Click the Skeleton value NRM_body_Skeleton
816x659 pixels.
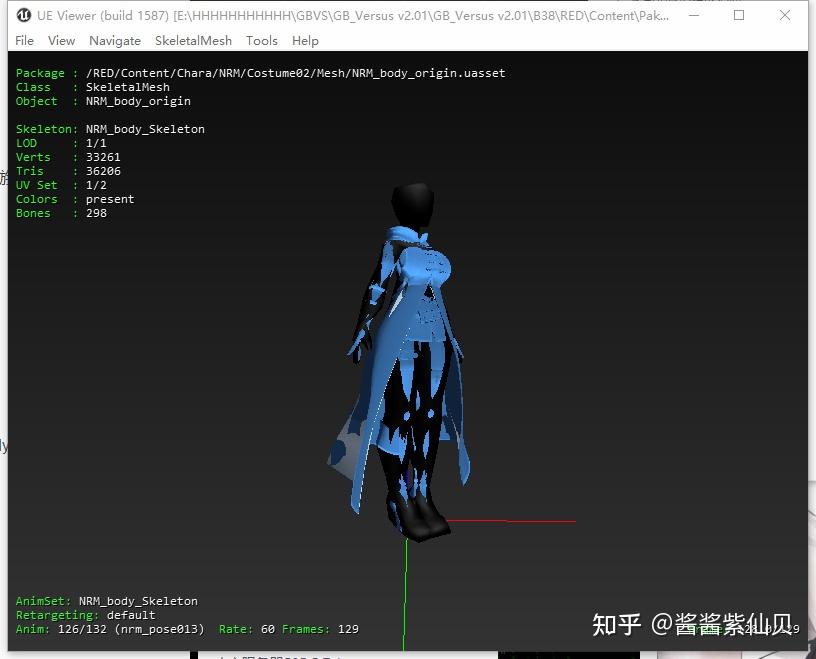click(x=145, y=129)
